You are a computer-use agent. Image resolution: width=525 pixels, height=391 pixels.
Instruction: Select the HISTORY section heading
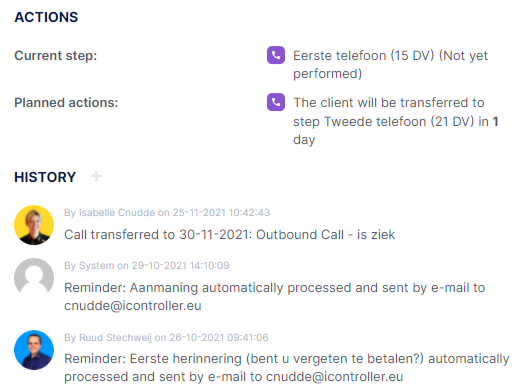(x=45, y=177)
